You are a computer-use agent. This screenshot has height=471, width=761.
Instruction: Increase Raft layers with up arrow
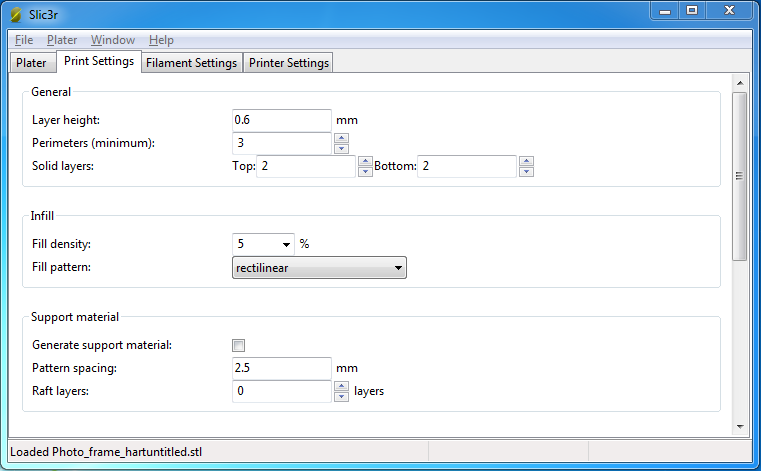[342, 386]
